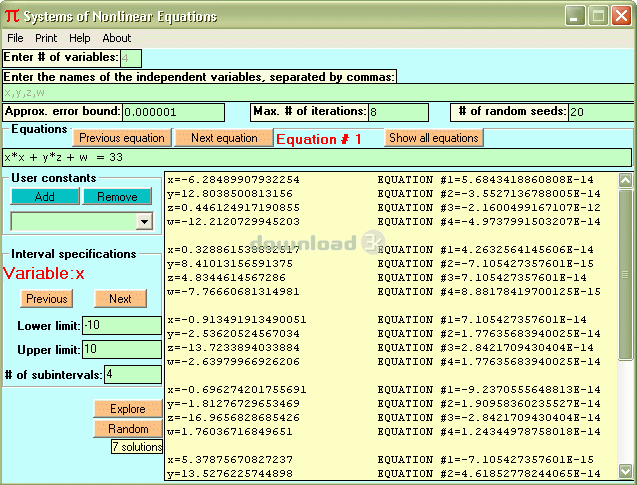Click the # of random seeds field

(x=601, y=113)
